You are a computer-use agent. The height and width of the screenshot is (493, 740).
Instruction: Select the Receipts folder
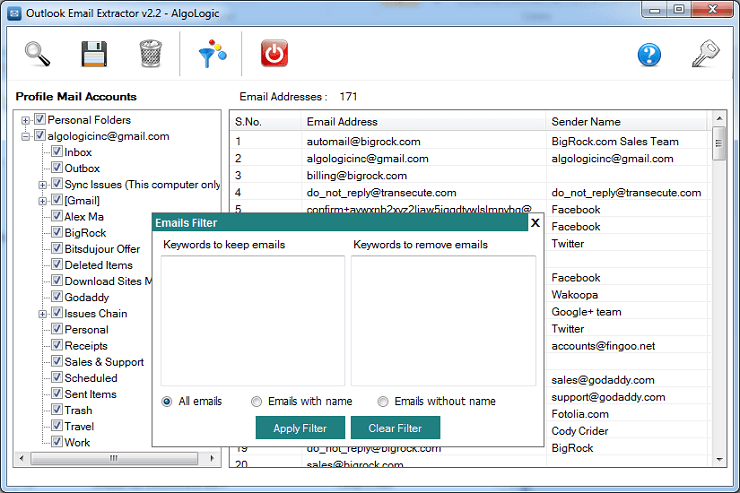[86, 346]
